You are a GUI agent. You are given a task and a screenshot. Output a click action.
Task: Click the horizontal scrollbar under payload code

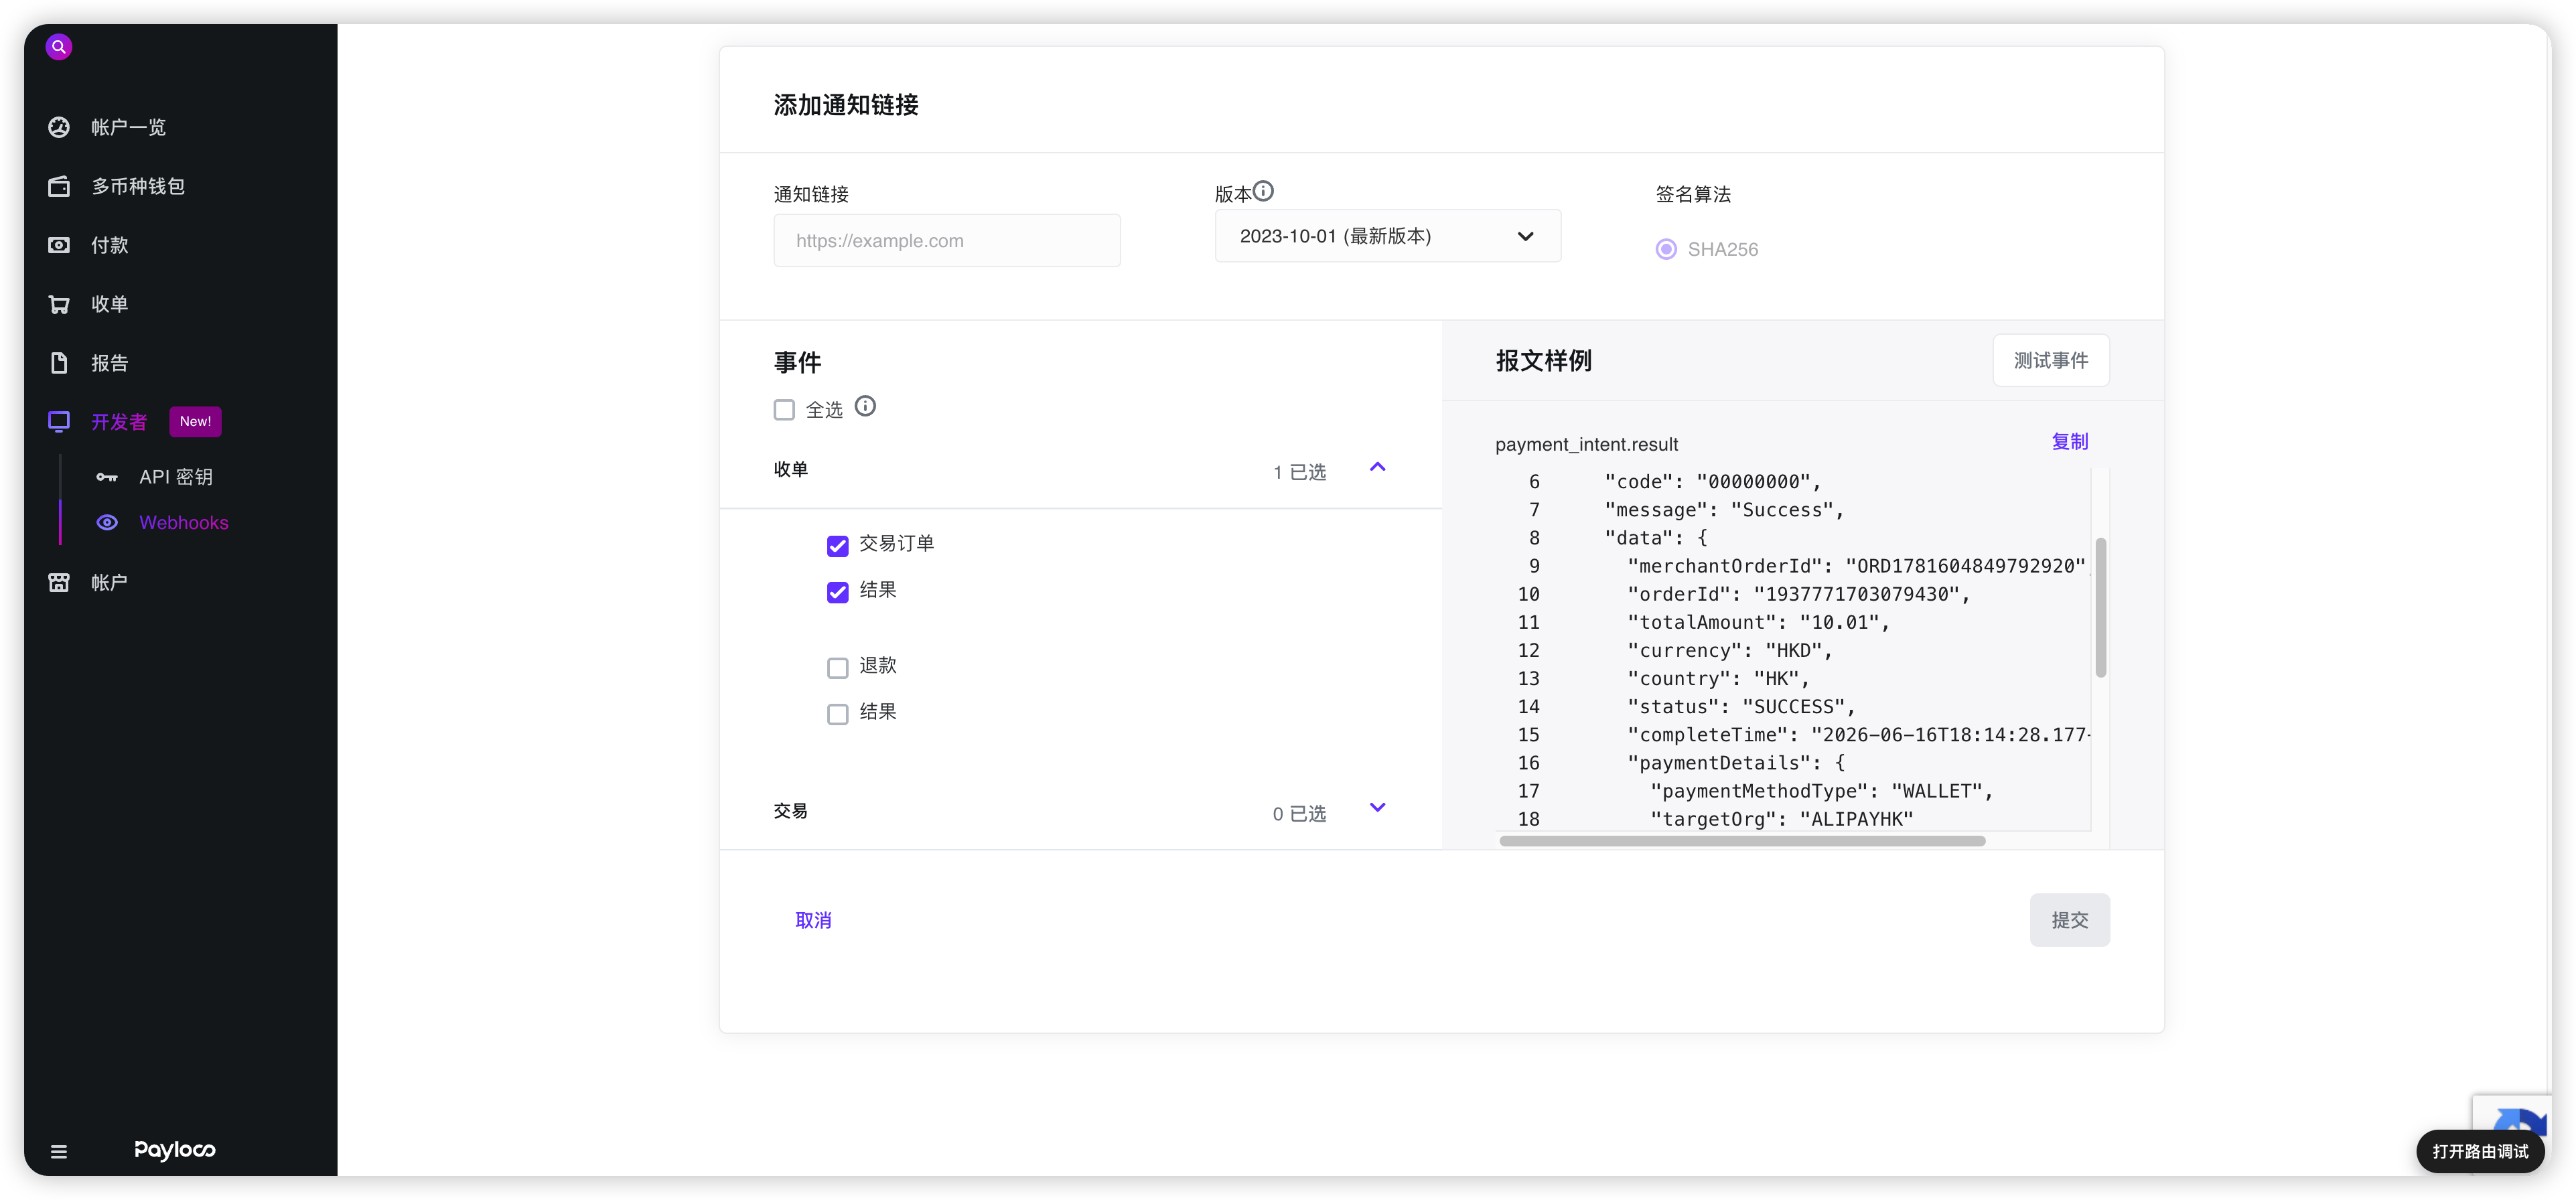(x=1741, y=841)
